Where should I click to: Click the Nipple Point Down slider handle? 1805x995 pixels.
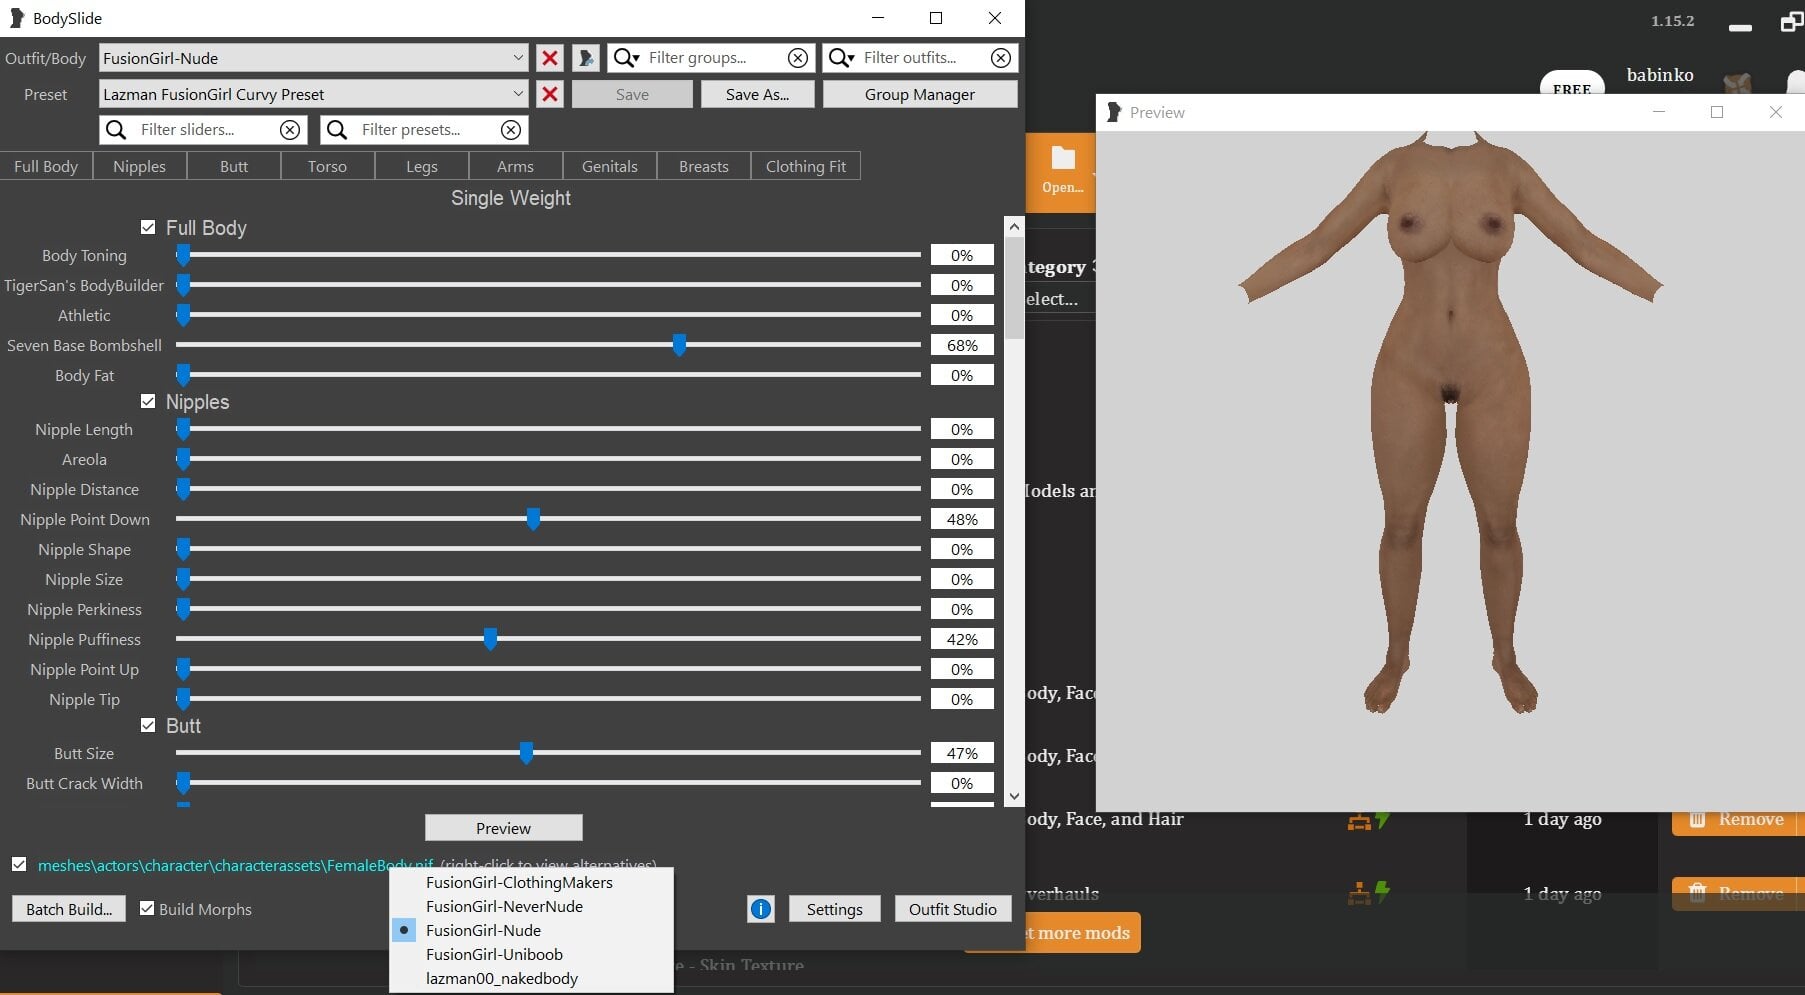tap(533, 519)
